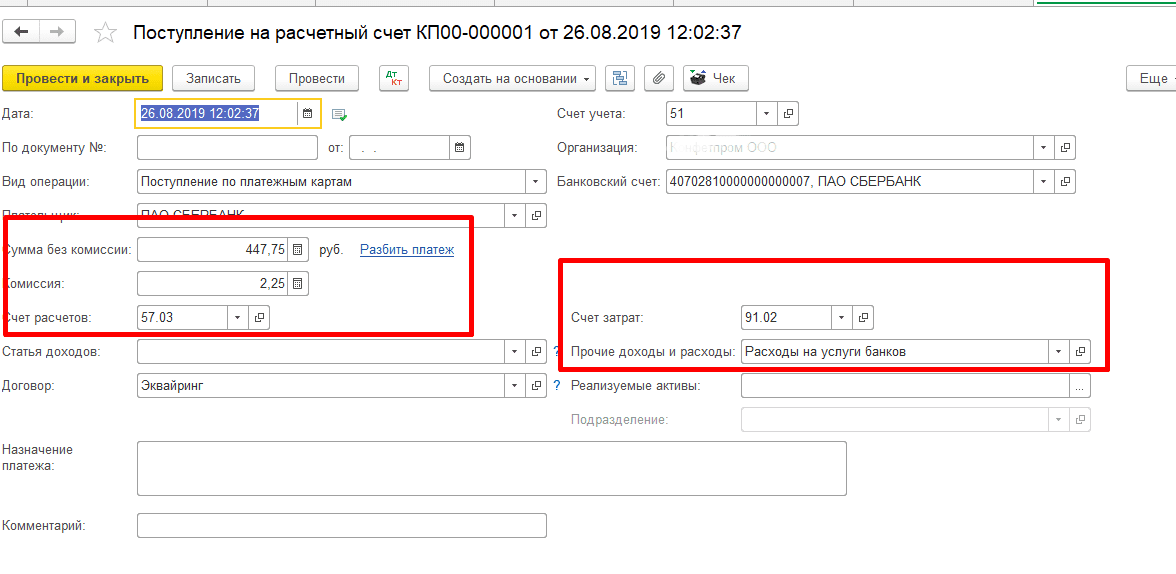1176x574 pixels.
Task: Go back with the left arrow button
Action: tap(22, 32)
